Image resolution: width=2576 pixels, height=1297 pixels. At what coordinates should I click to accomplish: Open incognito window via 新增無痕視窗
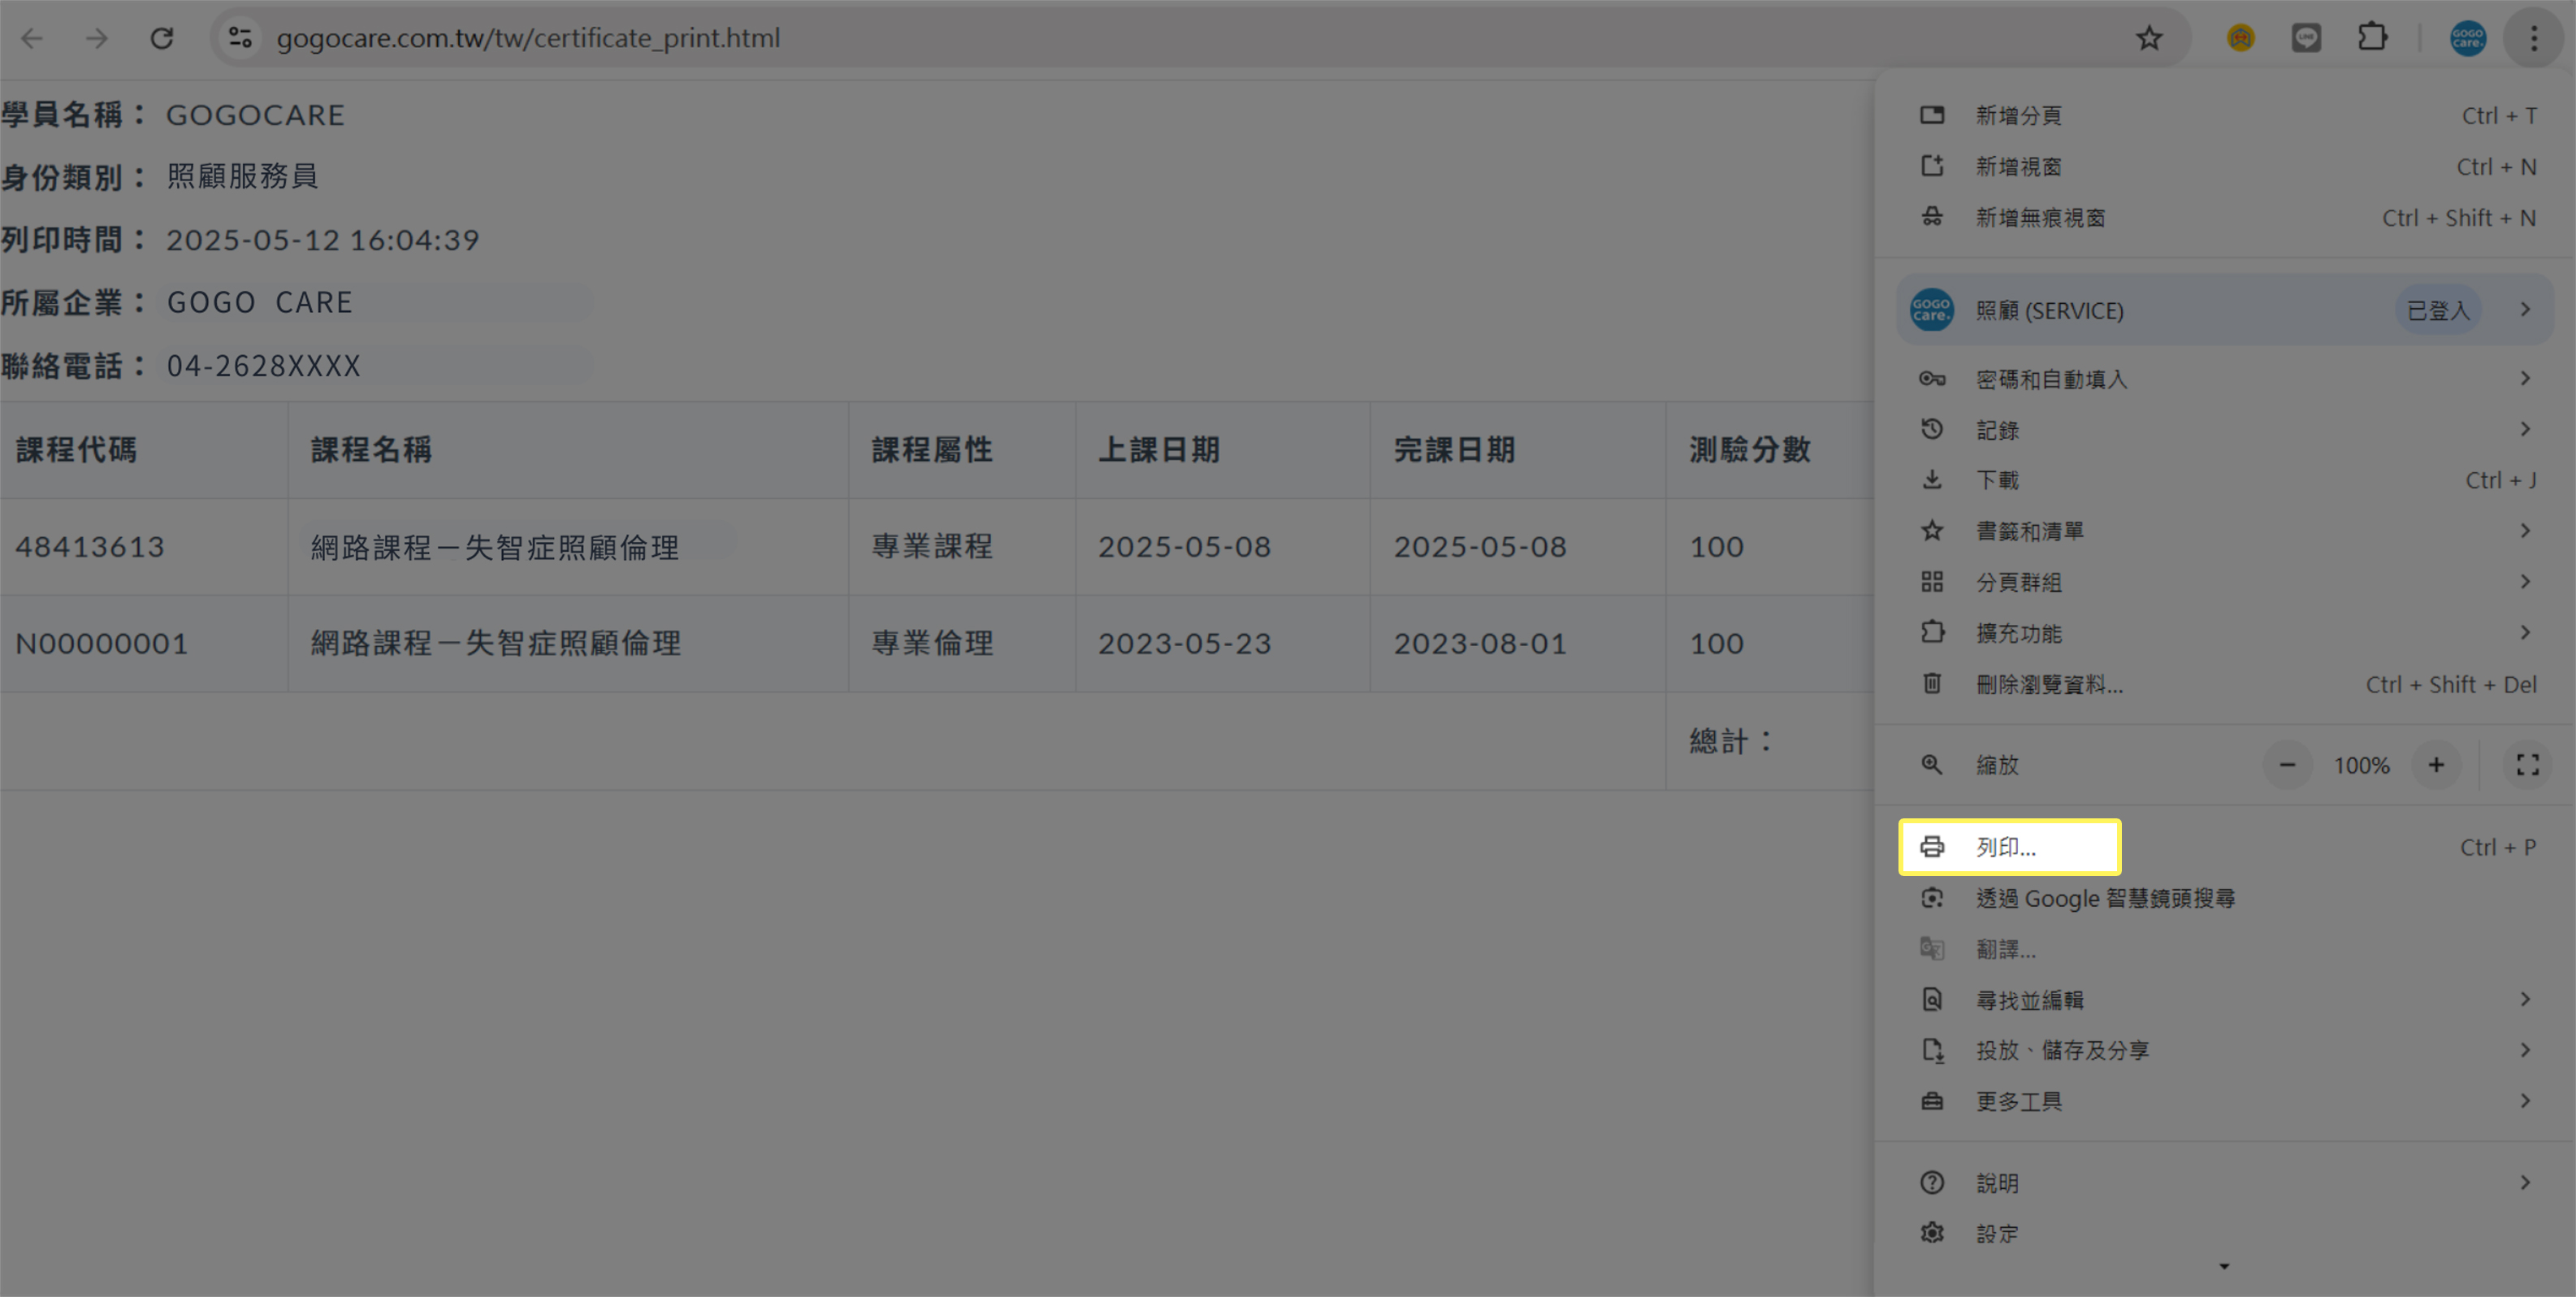[2225, 217]
